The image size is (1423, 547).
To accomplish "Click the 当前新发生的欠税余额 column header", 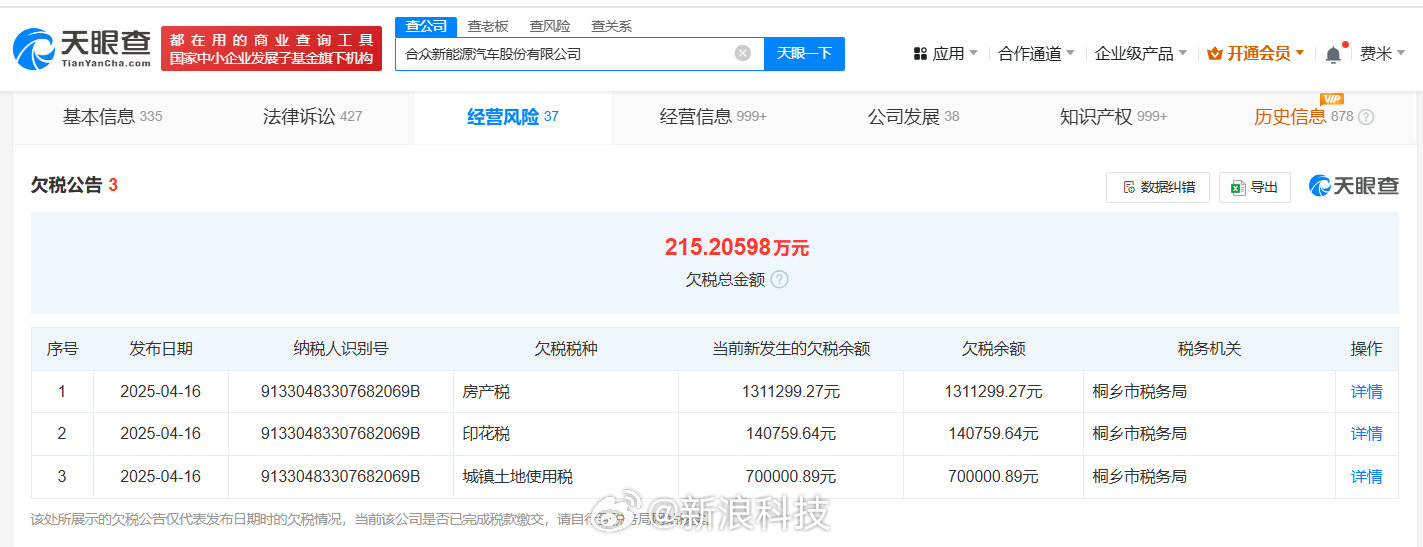I will coord(790,349).
